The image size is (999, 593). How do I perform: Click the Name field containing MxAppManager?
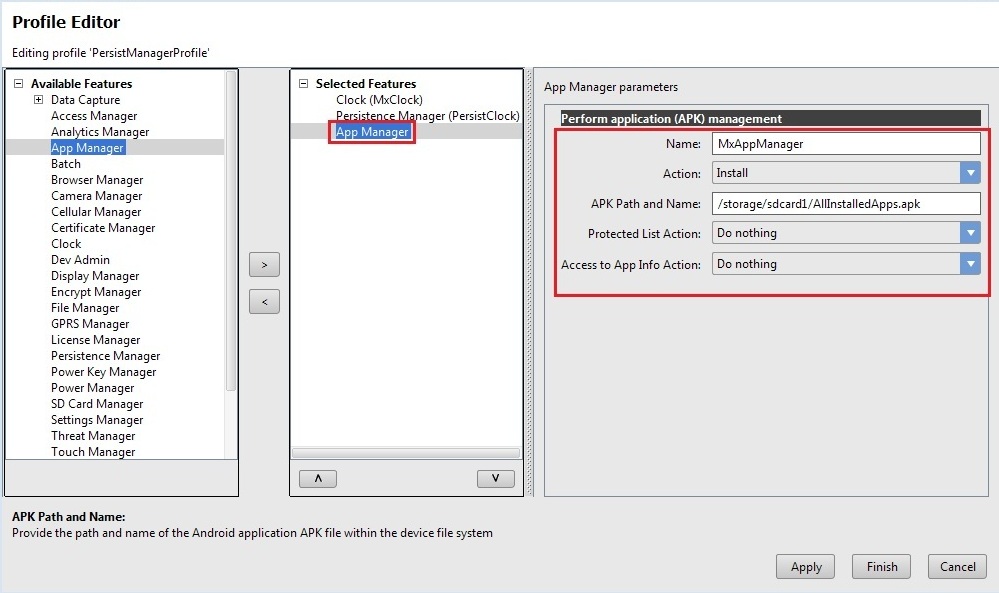[x=845, y=143]
